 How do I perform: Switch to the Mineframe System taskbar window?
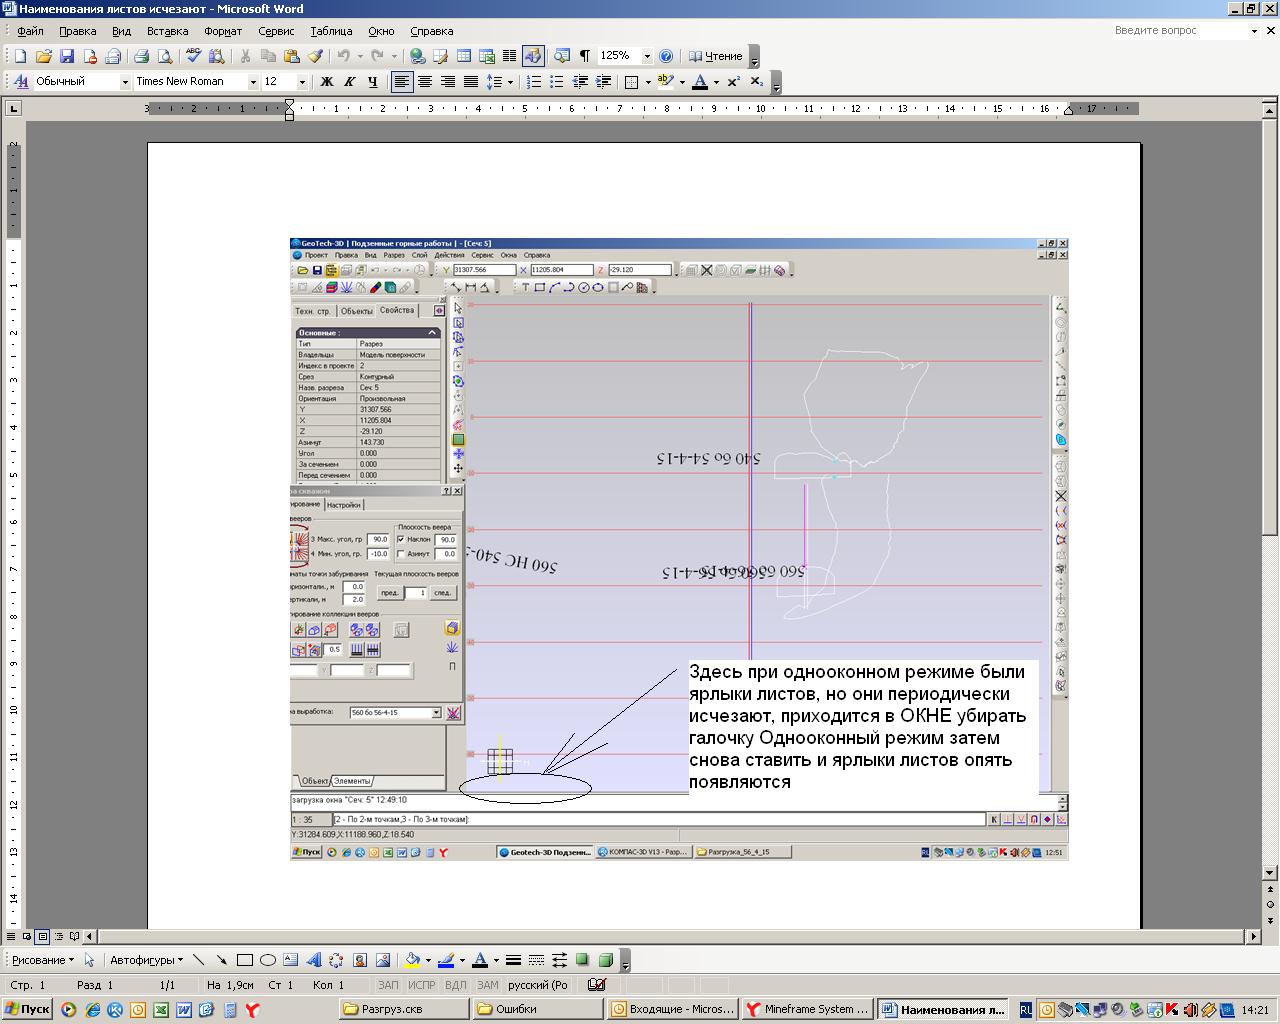[808, 1010]
